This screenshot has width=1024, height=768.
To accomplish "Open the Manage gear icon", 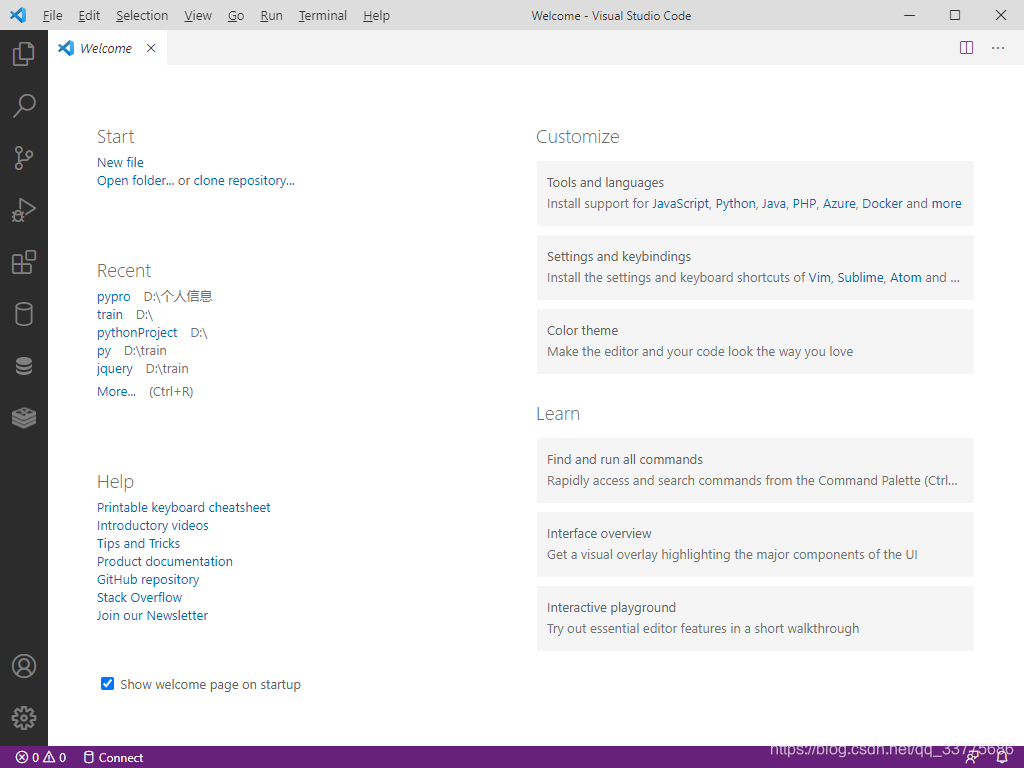I will (x=24, y=718).
